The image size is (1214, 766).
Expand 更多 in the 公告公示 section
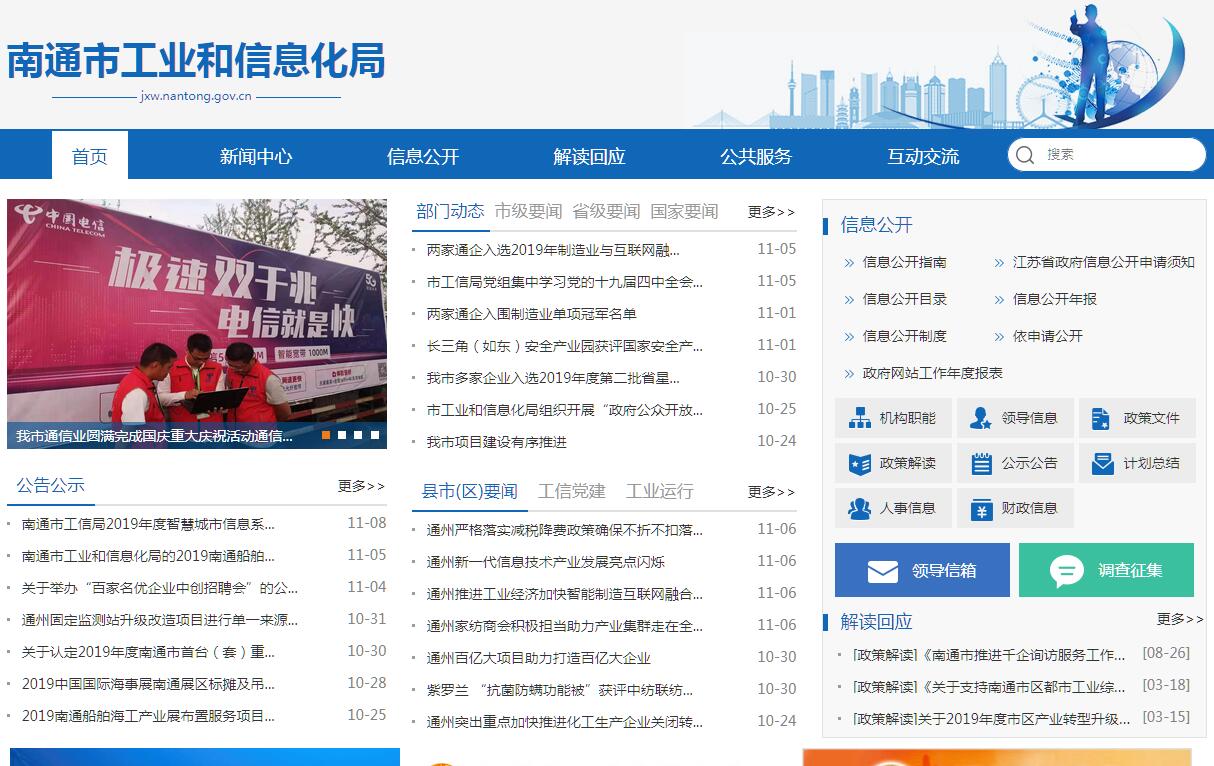pyautogui.click(x=361, y=486)
